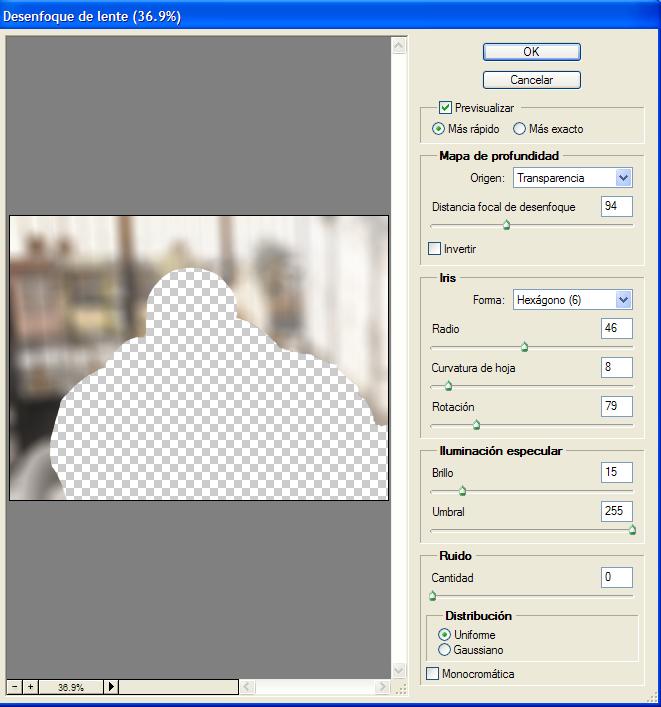Open the zoom level arrow menu
The image size is (661, 707).
click(x=111, y=687)
